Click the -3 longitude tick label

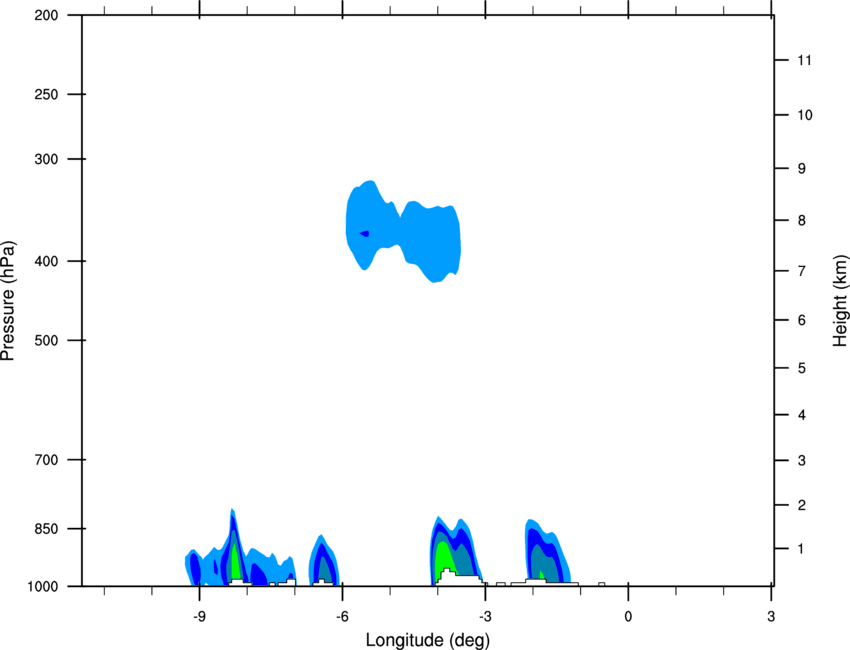click(x=485, y=617)
